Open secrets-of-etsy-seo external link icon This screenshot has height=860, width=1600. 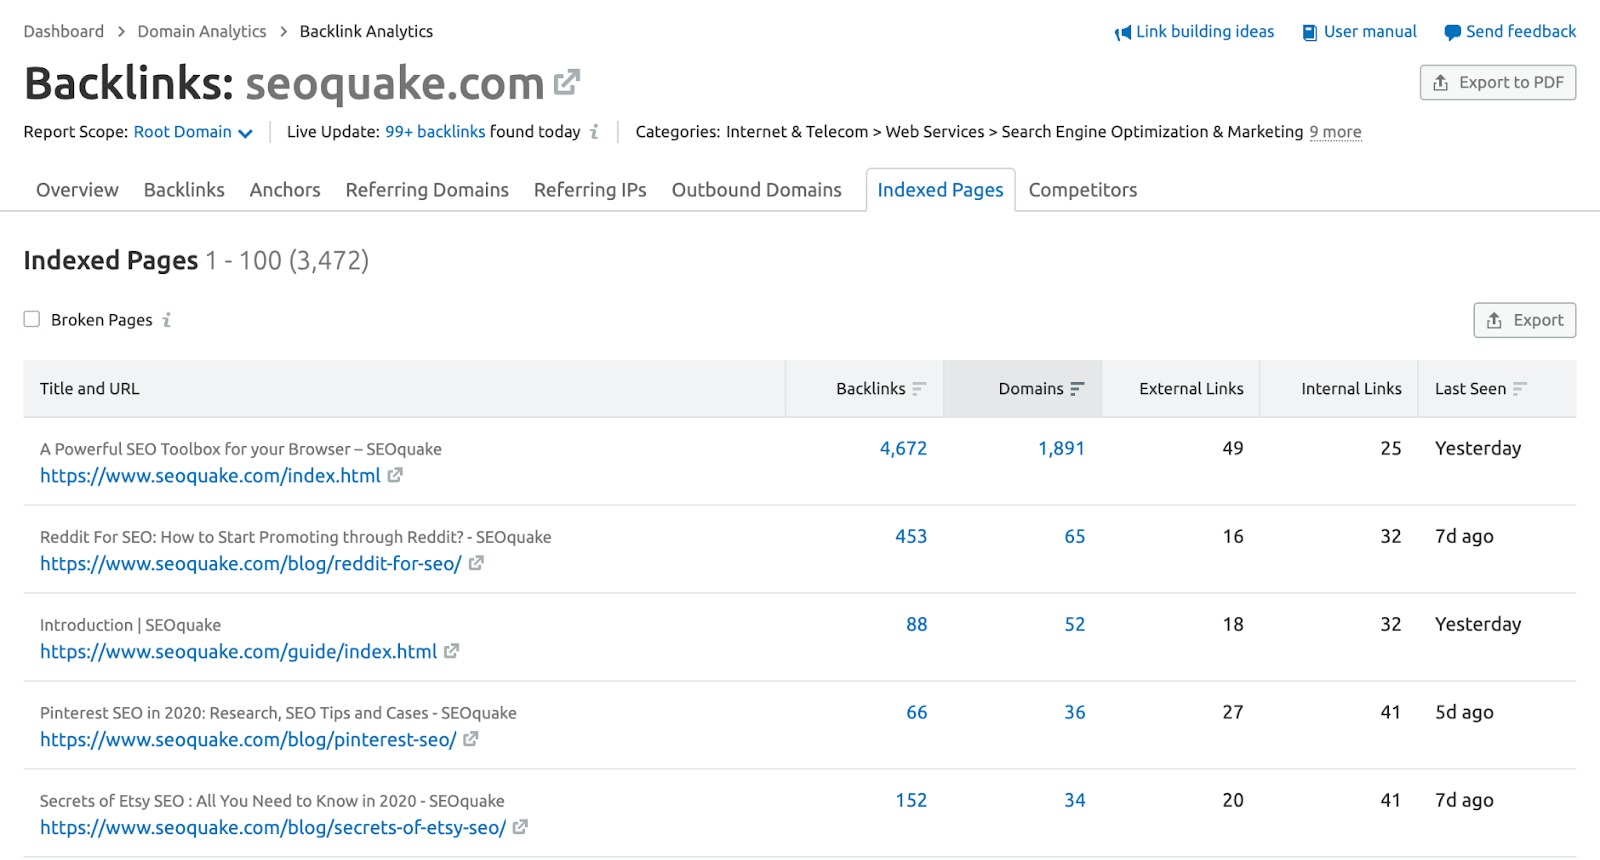click(520, 827)
